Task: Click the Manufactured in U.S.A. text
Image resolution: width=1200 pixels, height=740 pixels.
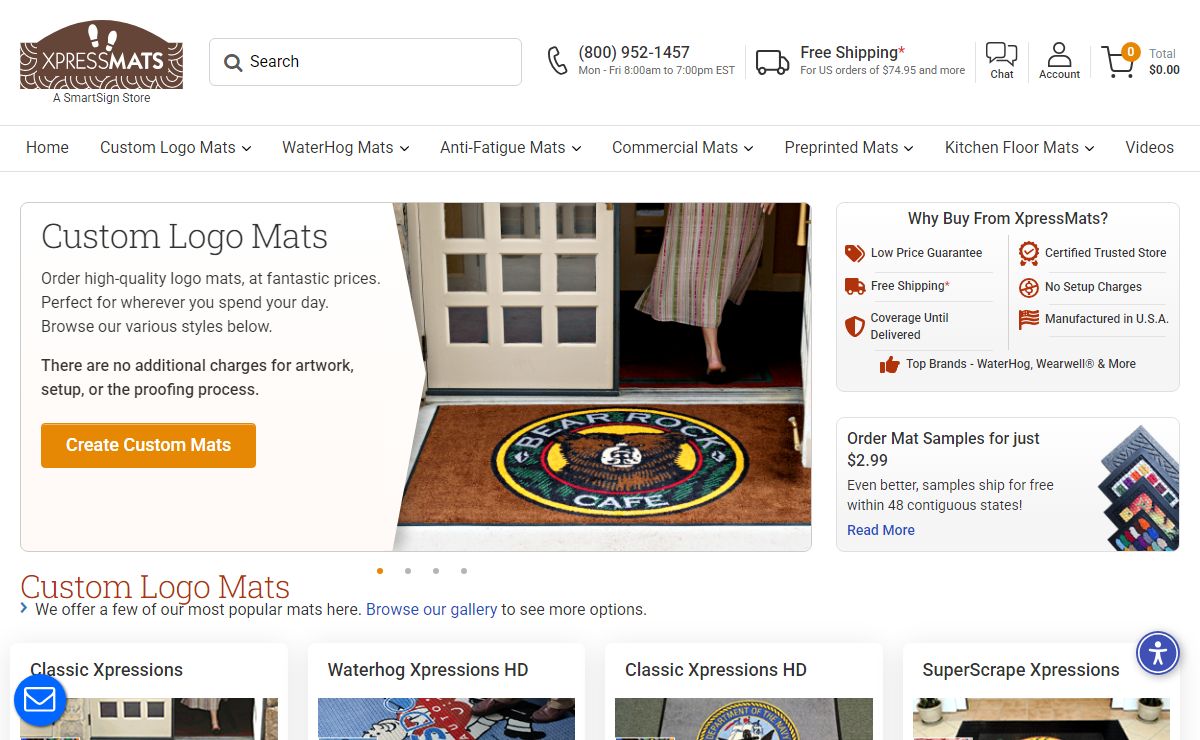Action: 1106,319
